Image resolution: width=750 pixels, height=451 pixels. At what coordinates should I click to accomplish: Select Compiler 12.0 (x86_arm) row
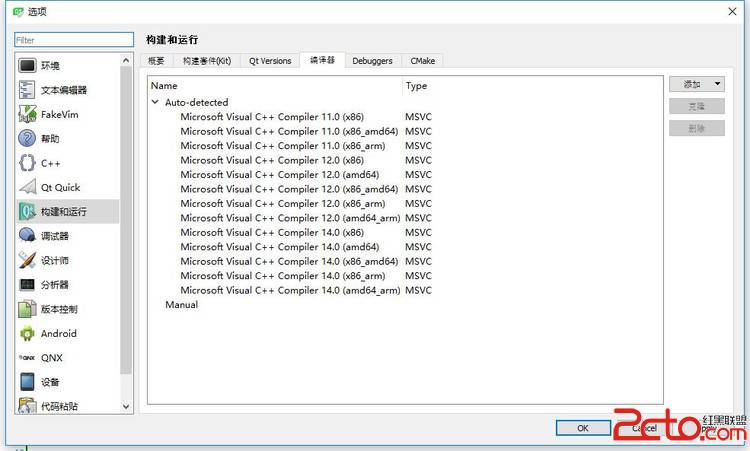click(x=405, y=203)
